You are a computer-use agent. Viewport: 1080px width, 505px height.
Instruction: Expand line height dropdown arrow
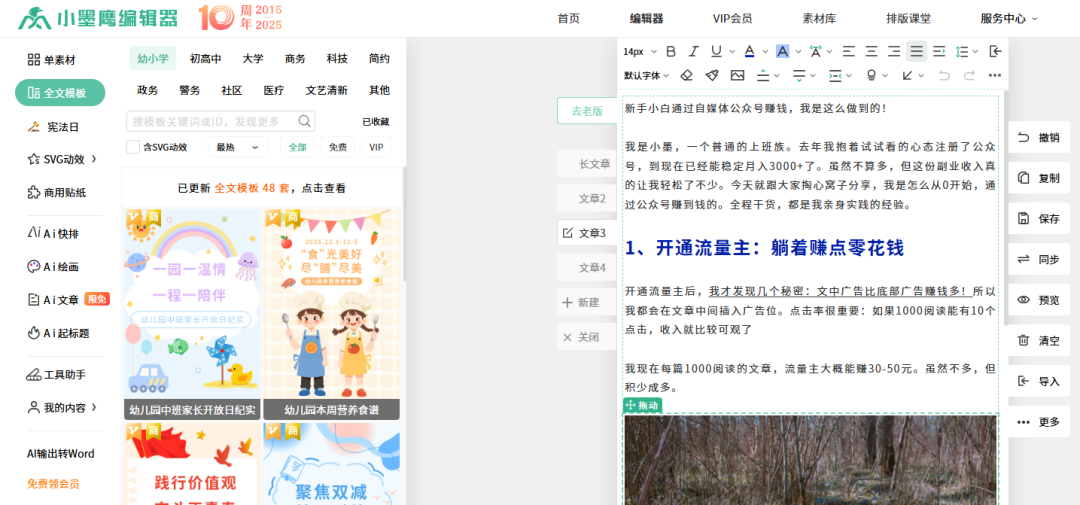coord(976,51)
